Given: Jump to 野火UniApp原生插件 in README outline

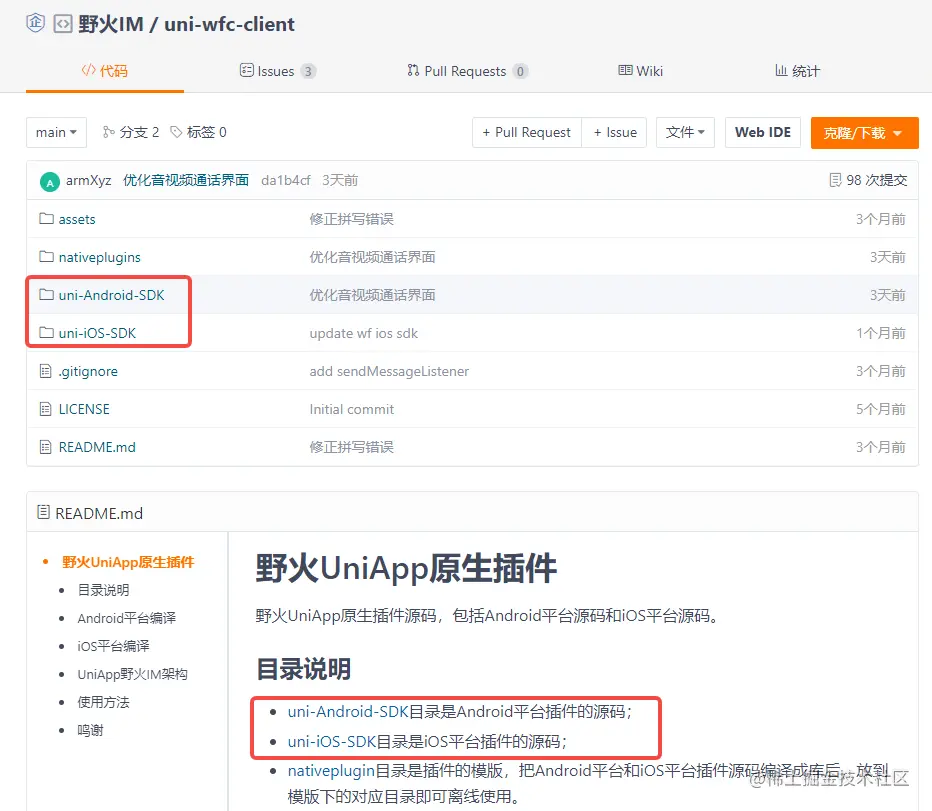Looking at the screenshot, I should click(128, 562).
